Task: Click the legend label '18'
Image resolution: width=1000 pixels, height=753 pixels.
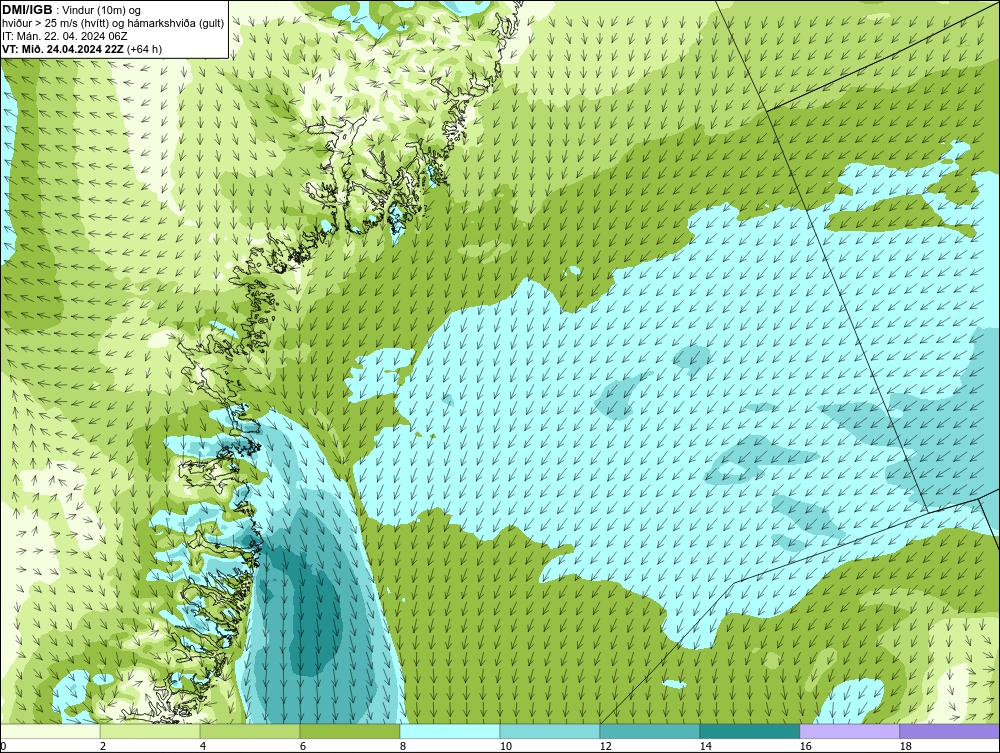Action: coord(905,746)
